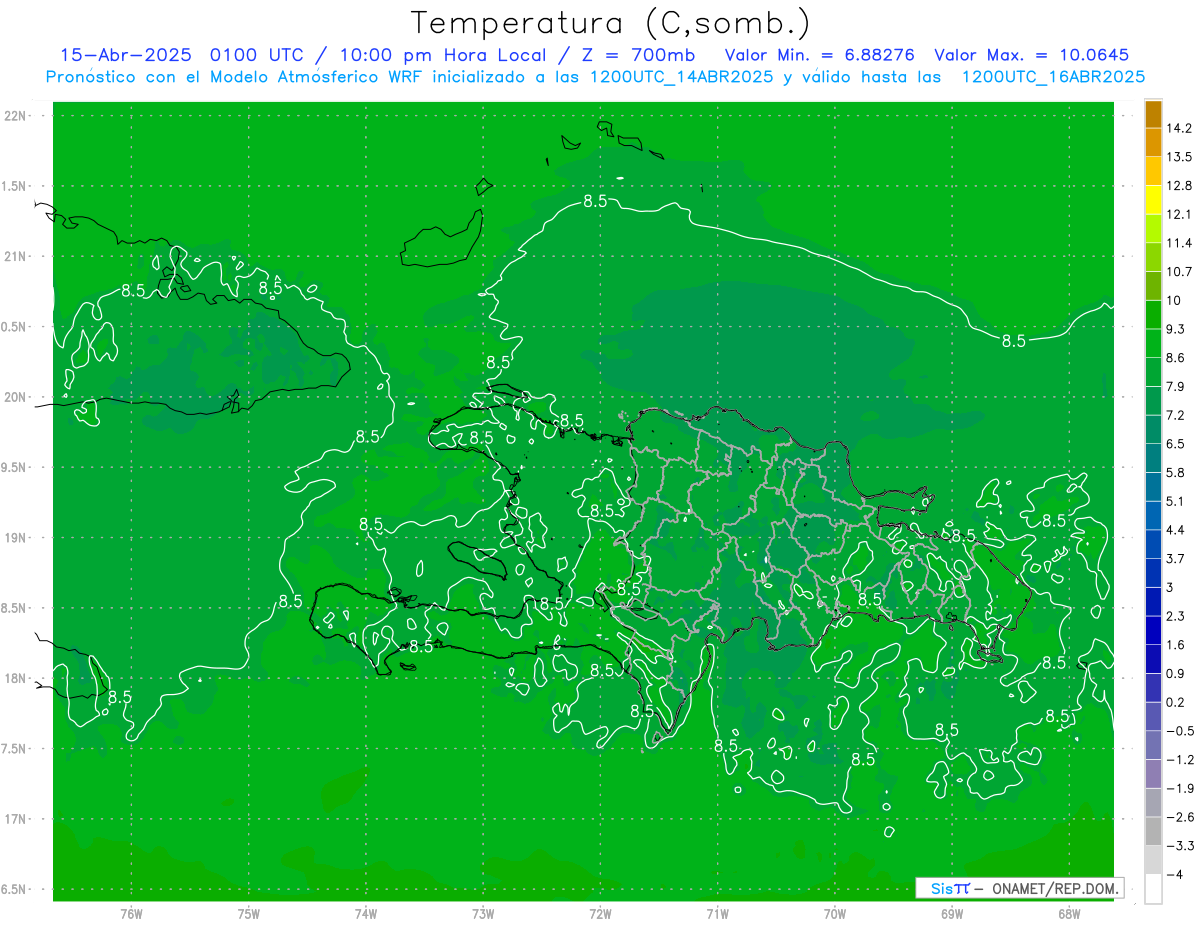Viewport: 1200px width, 927px height.
Task: Click the '6.5' colorbar value
Action: pos(1176,444)
